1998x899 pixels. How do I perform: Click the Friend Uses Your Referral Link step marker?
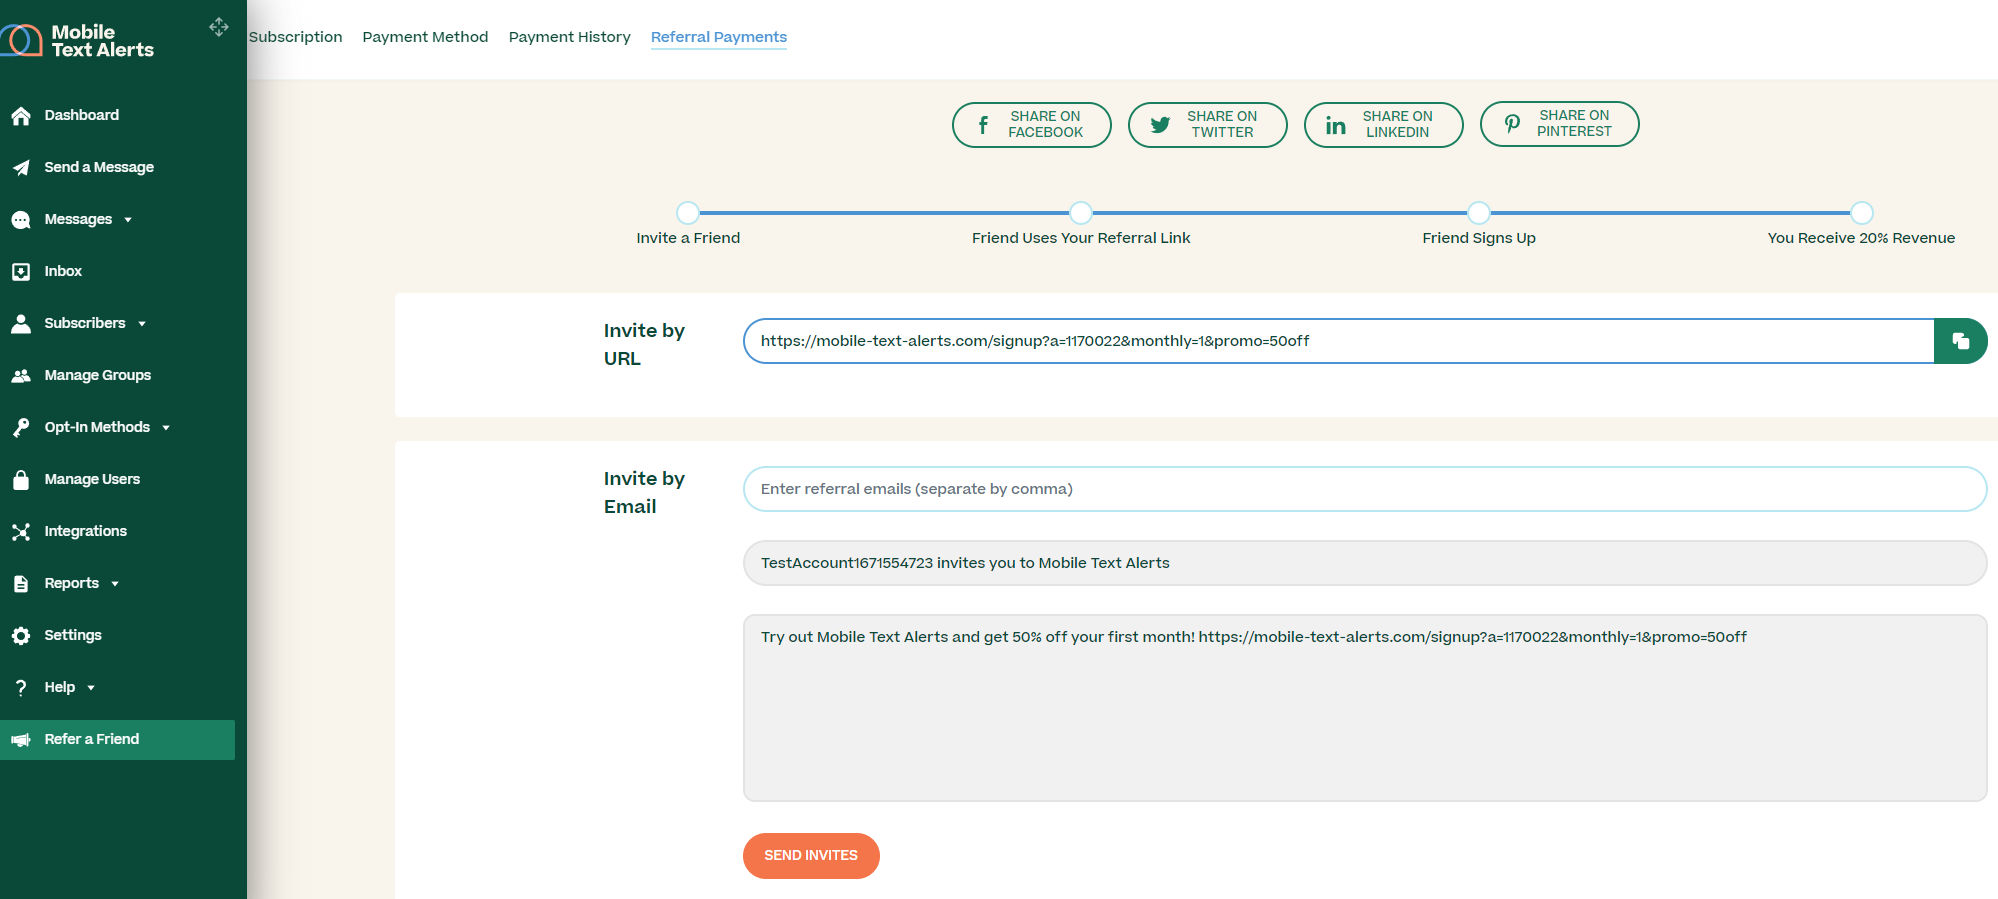[x=1081, y=213]
